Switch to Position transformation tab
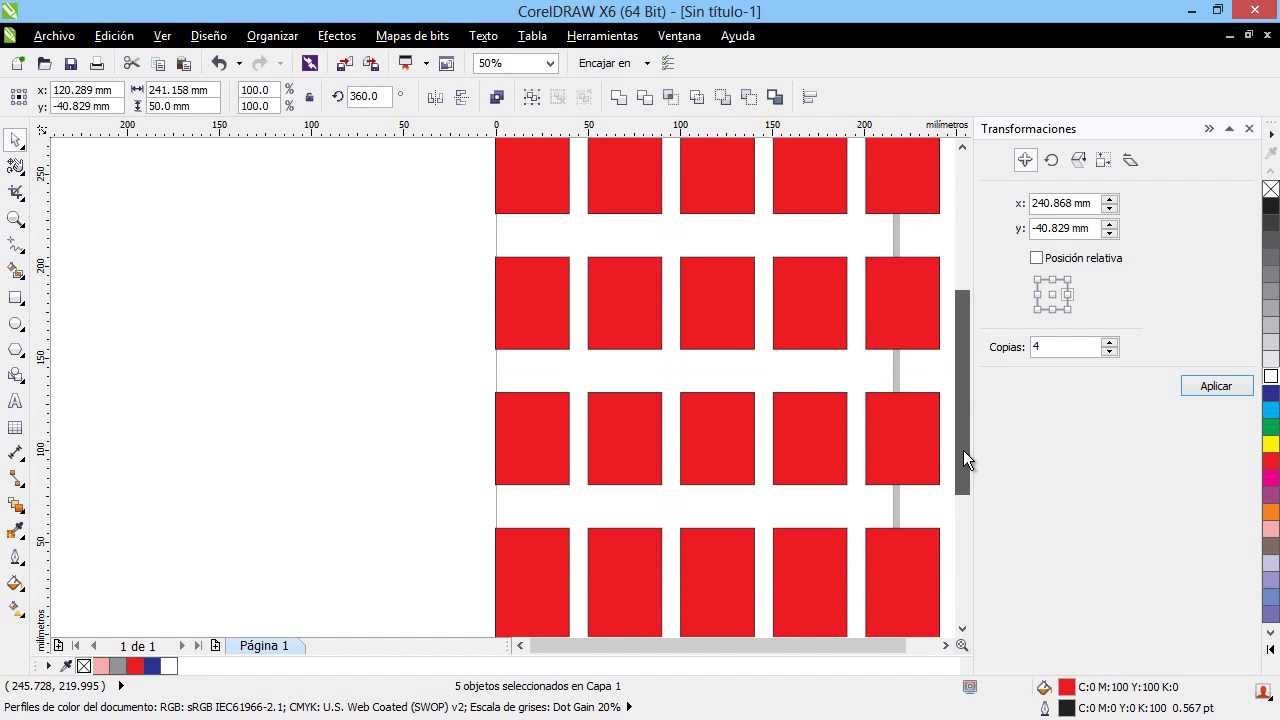 click(1025, 160)
